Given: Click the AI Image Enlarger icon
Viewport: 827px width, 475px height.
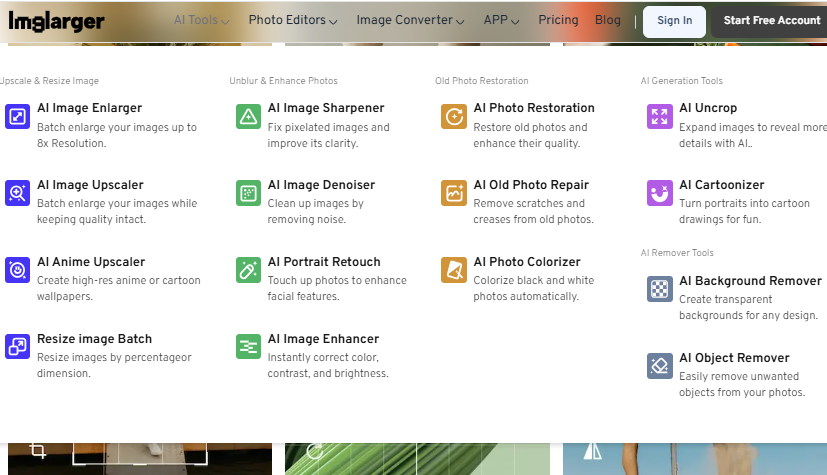Looking at the screenshot, I should coord(17,116).
